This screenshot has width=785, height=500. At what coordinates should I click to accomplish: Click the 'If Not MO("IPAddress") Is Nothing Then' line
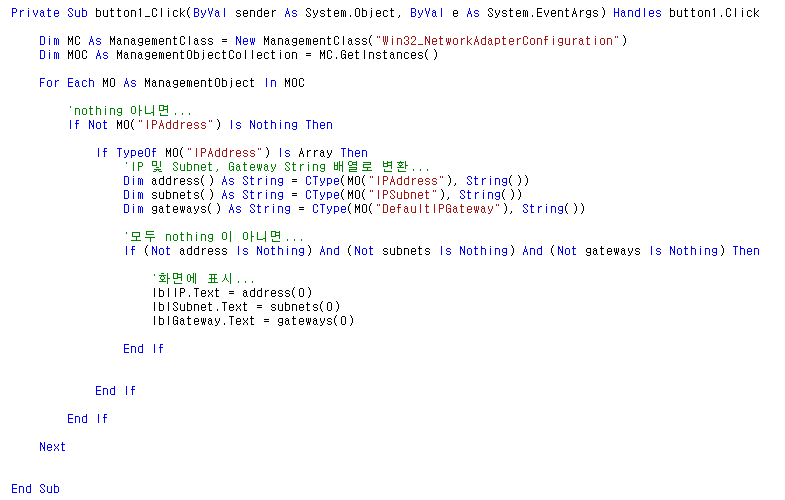point(200,125)
